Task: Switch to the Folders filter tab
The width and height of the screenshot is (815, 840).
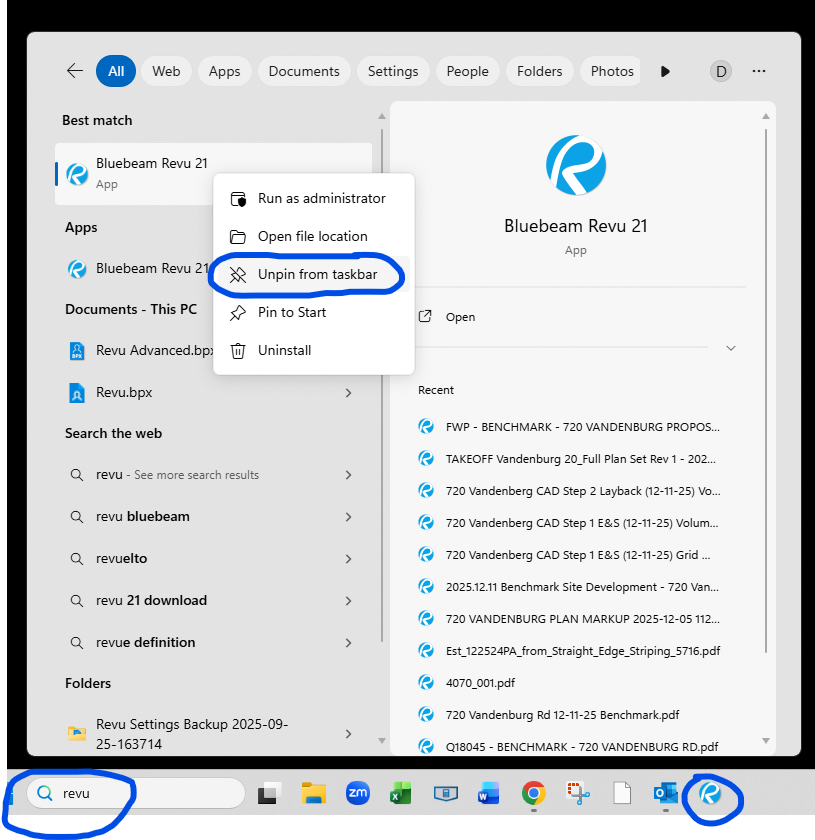Action: [x=540, y=71]
